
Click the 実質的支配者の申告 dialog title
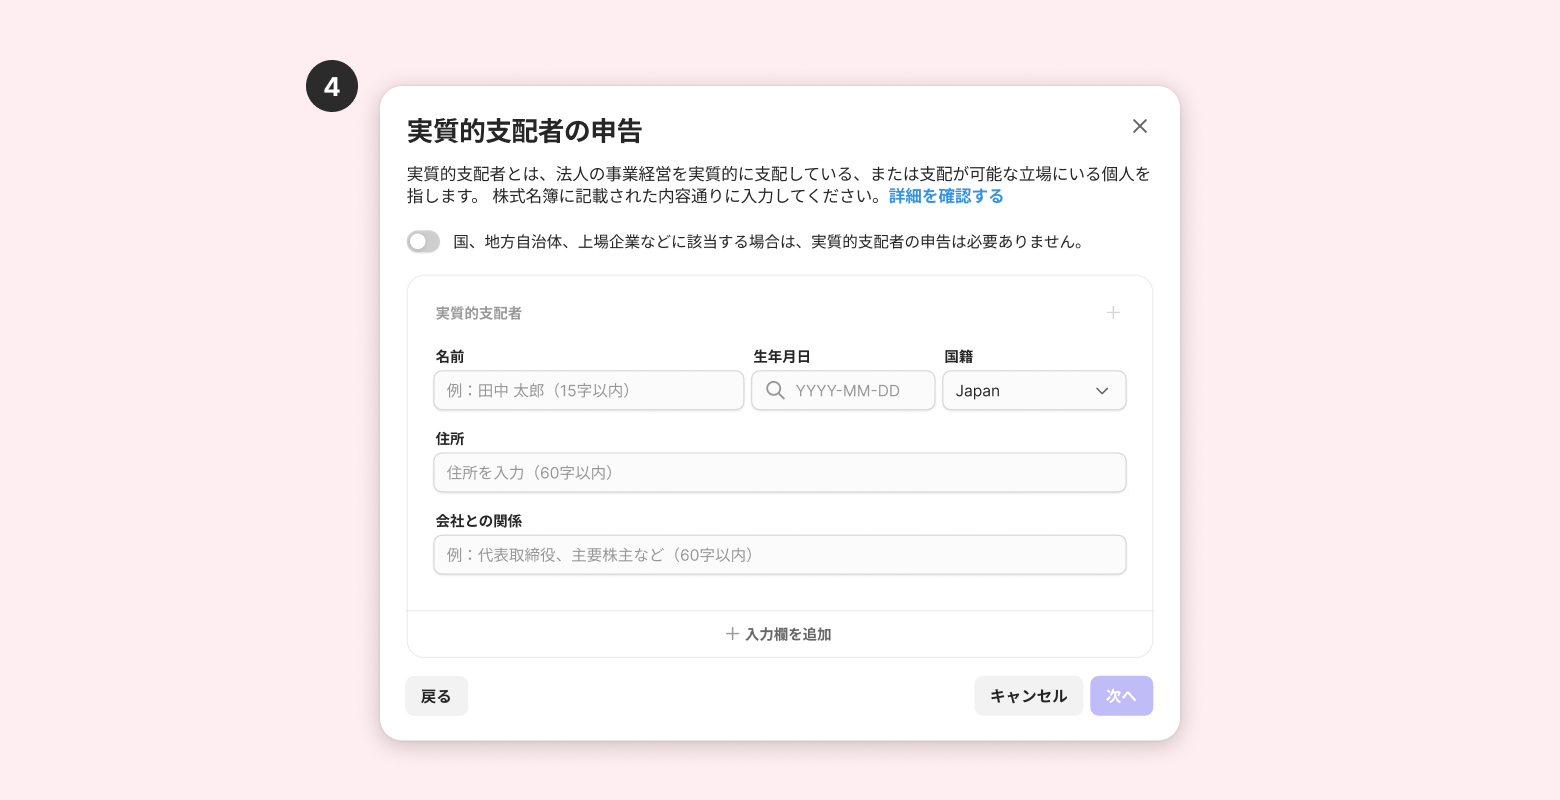click(525, 131)
